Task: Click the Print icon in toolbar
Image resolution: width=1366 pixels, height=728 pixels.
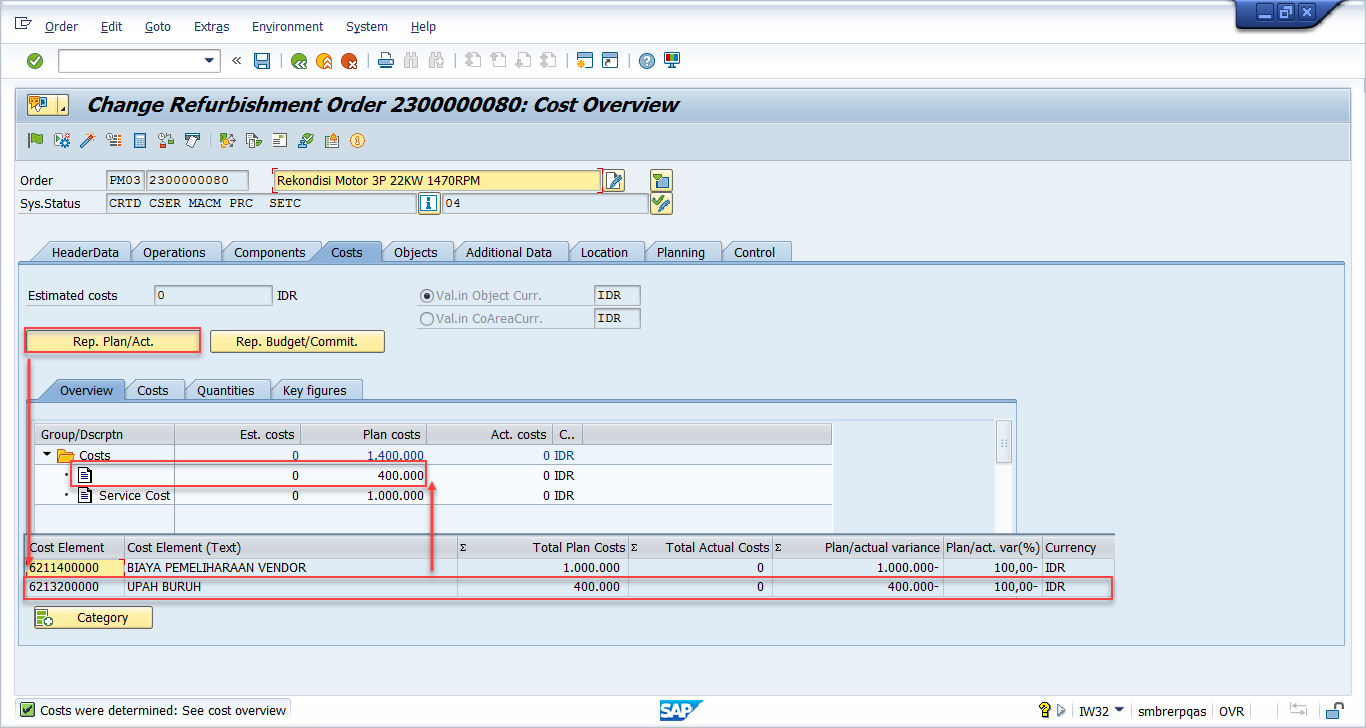Action: [x=386, y=61]
